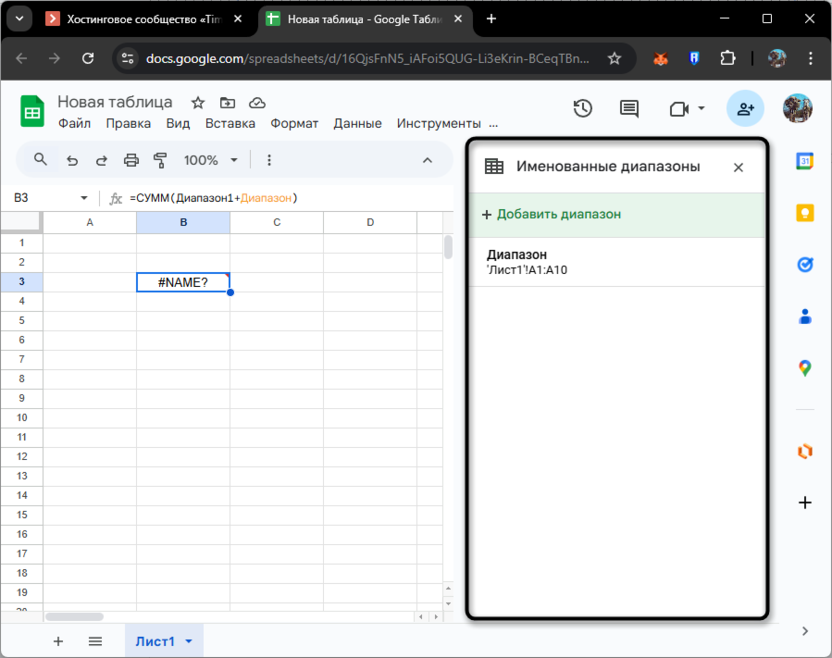Click the redo arrow in toolbar
The width and height of the screenshot is (832, 658).
pyautogui.click(x=101, y=160)
